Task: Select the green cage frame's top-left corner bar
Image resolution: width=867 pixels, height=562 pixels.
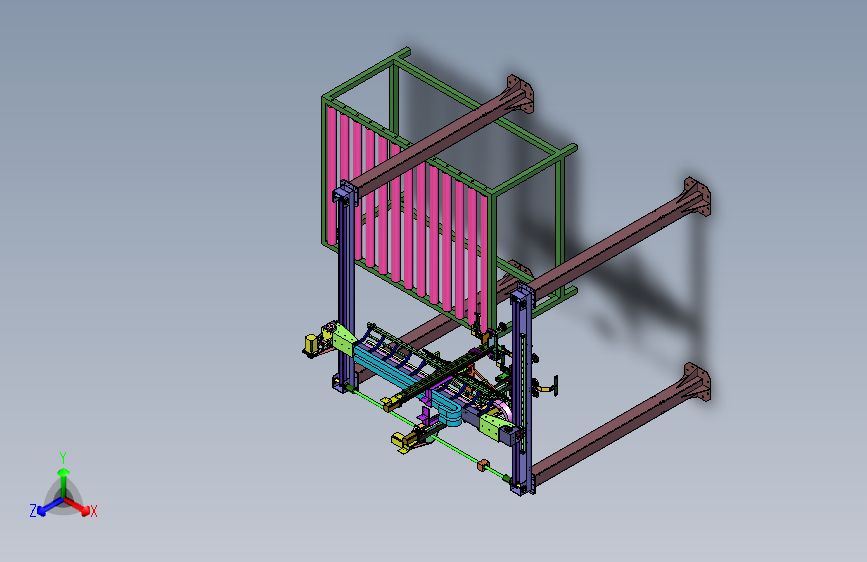Action: (x=365, y=73)
